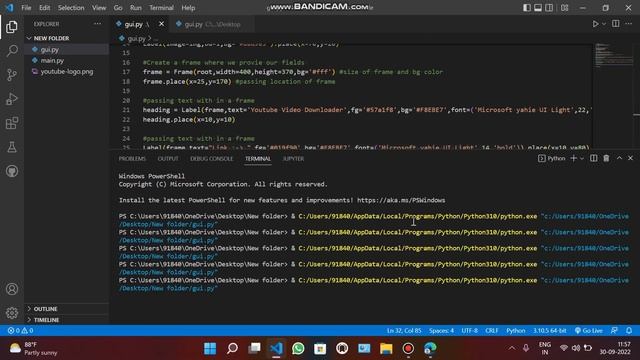Open the Extensions view
The image size is (640, 360).
click(x=12, y=123)
